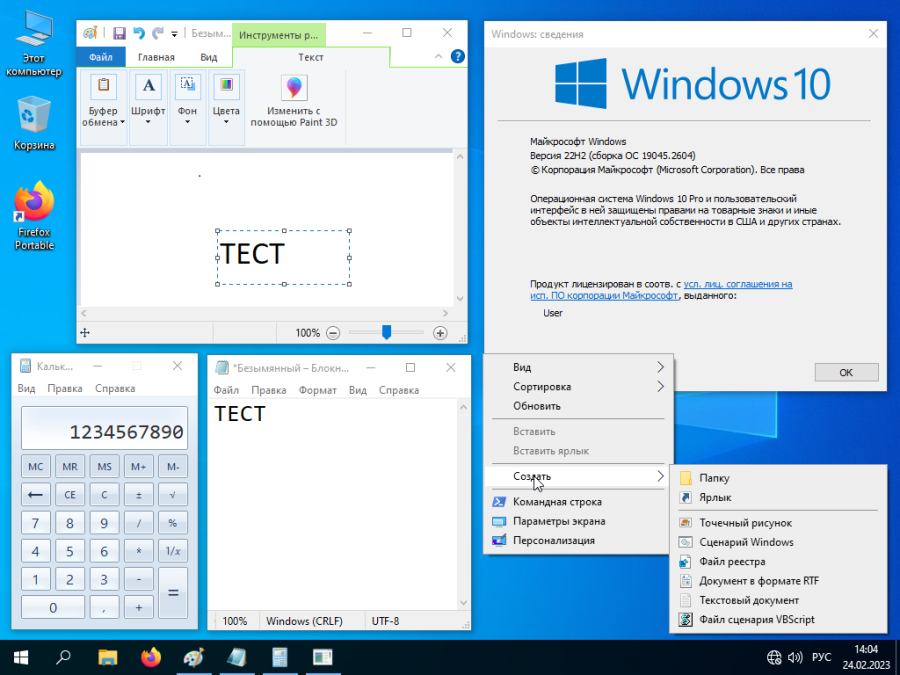Expand the Сортировка submenu in context menu

click(577, 387)
